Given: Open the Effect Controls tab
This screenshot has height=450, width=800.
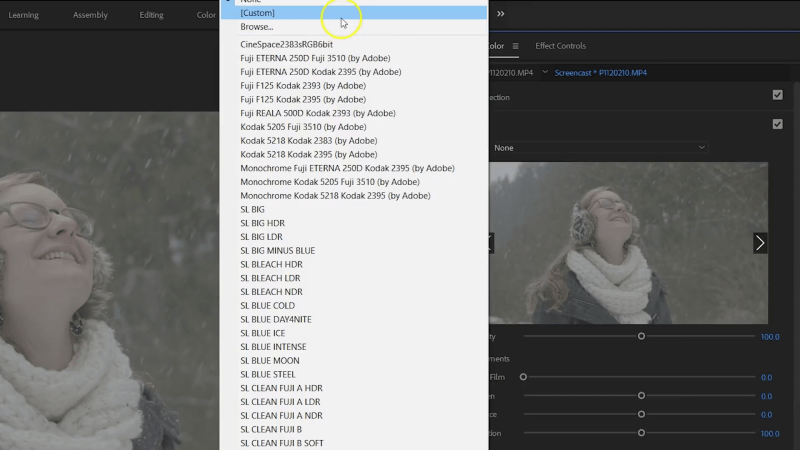Looking at the screenshot, I should [x=560, y=46].
